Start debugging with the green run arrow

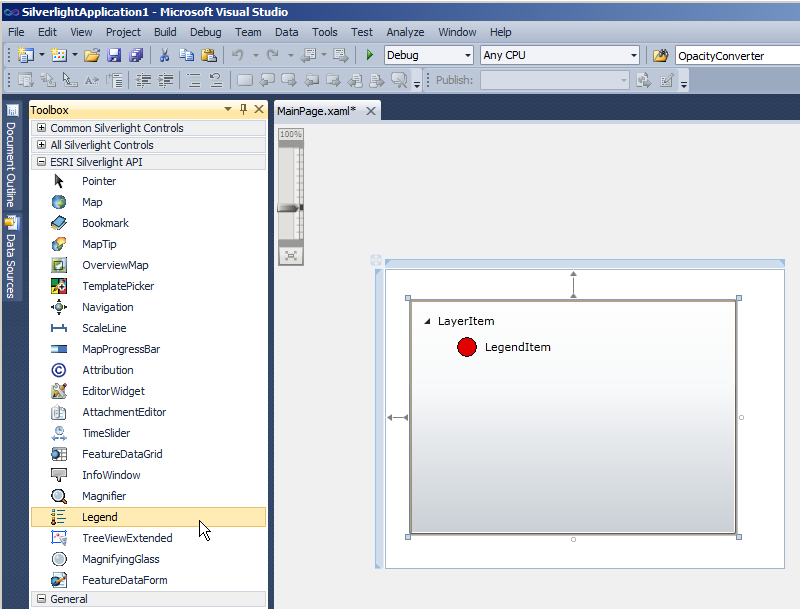pos(368,55)
